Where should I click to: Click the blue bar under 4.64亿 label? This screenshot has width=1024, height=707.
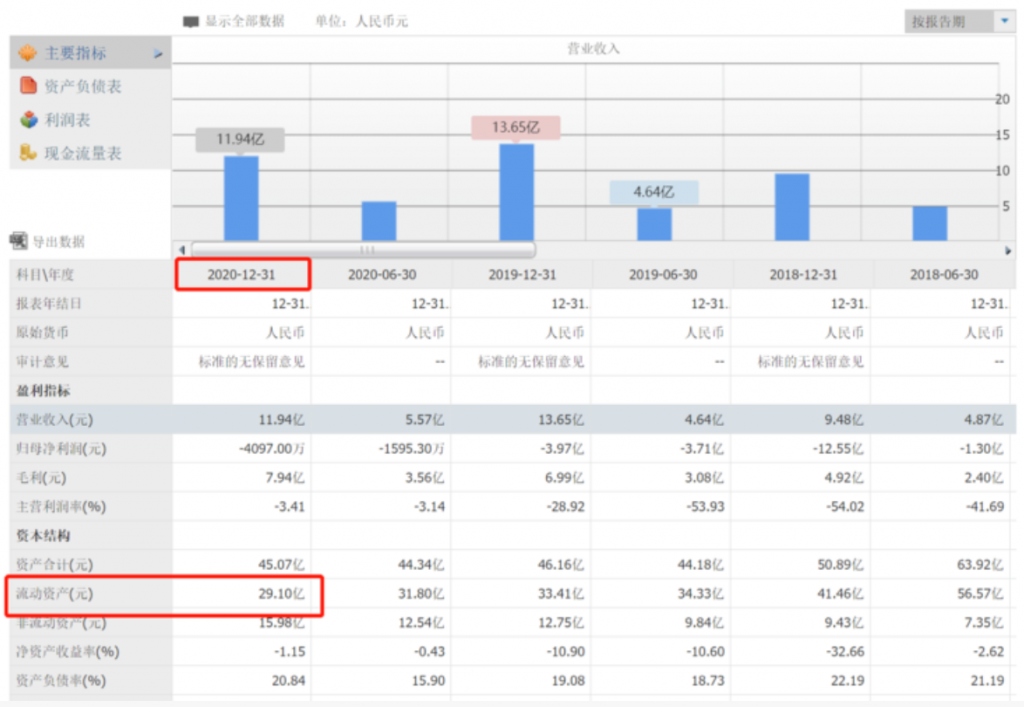coord(654,224)
